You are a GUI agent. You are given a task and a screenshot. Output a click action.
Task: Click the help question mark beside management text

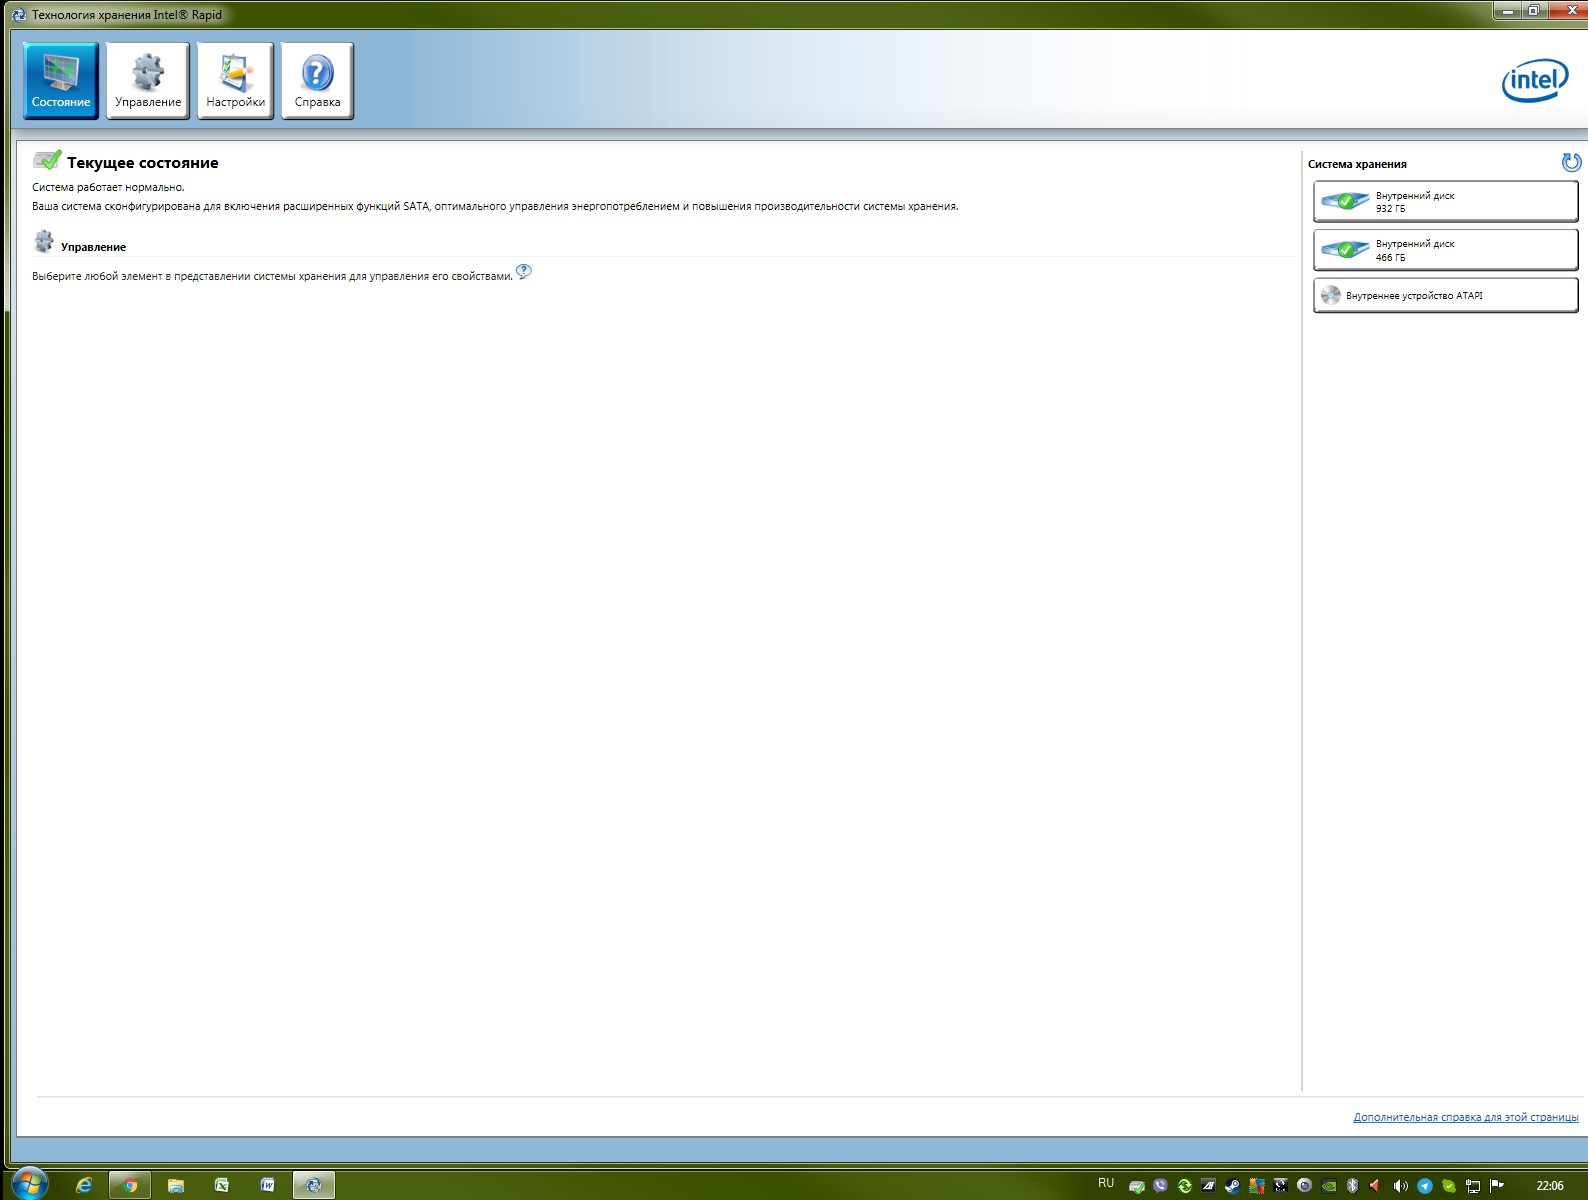pyautogui.click(x=524, y=271)
